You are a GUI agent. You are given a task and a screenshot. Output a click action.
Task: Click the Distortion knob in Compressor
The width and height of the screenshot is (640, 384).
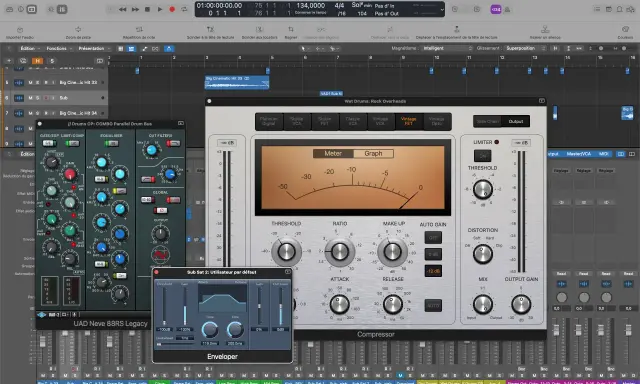483,253
